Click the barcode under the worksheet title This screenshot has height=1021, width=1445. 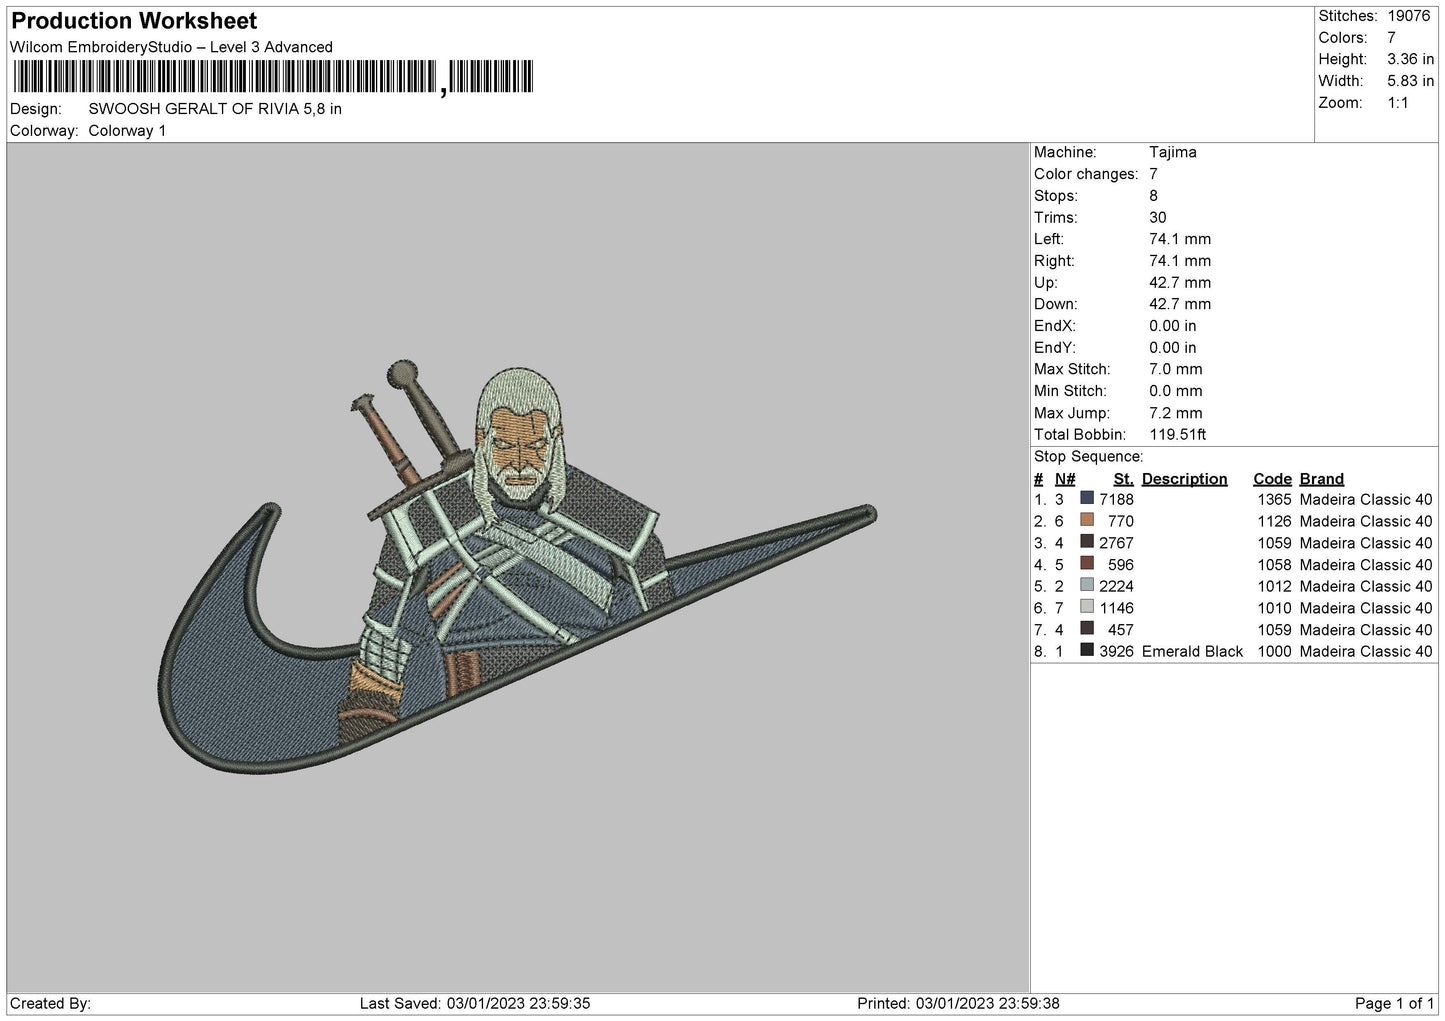272,77
